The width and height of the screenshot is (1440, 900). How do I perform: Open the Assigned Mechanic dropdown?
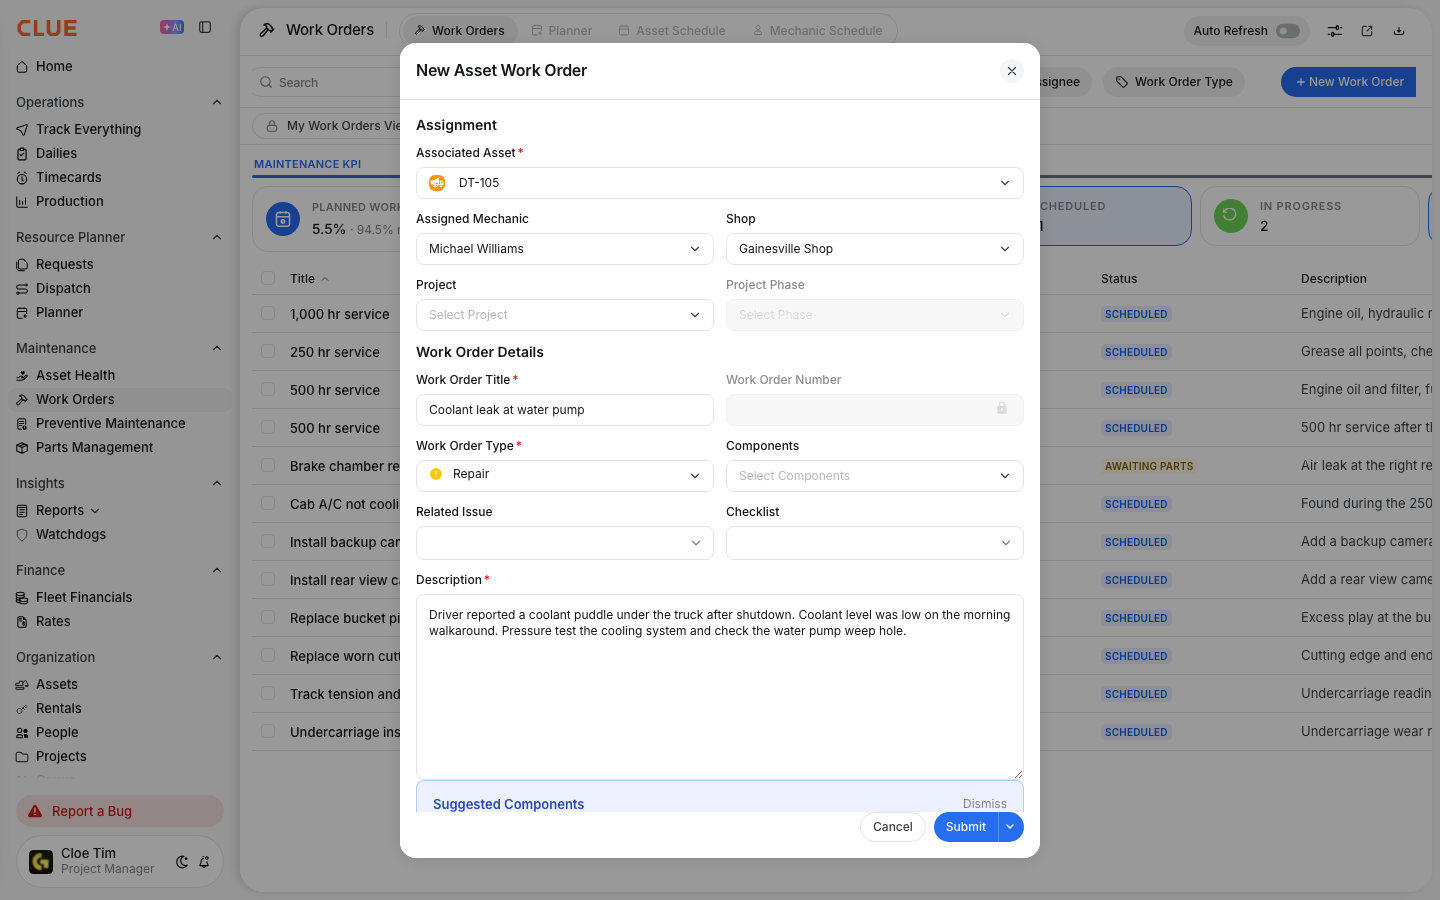pyautogui.click(x=565, y=249)
